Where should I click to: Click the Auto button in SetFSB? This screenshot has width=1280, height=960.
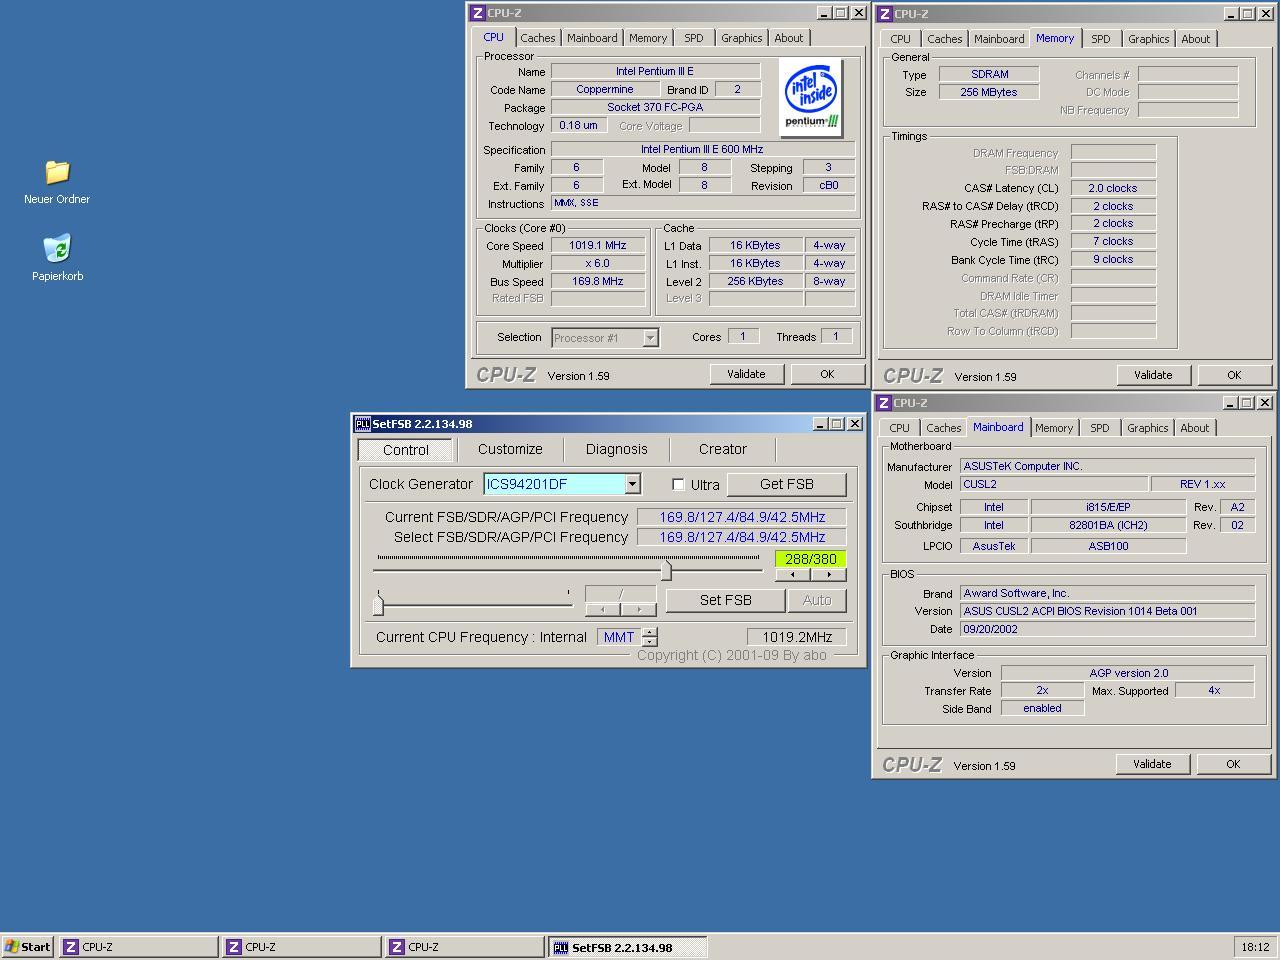click(x=817, y=600)
